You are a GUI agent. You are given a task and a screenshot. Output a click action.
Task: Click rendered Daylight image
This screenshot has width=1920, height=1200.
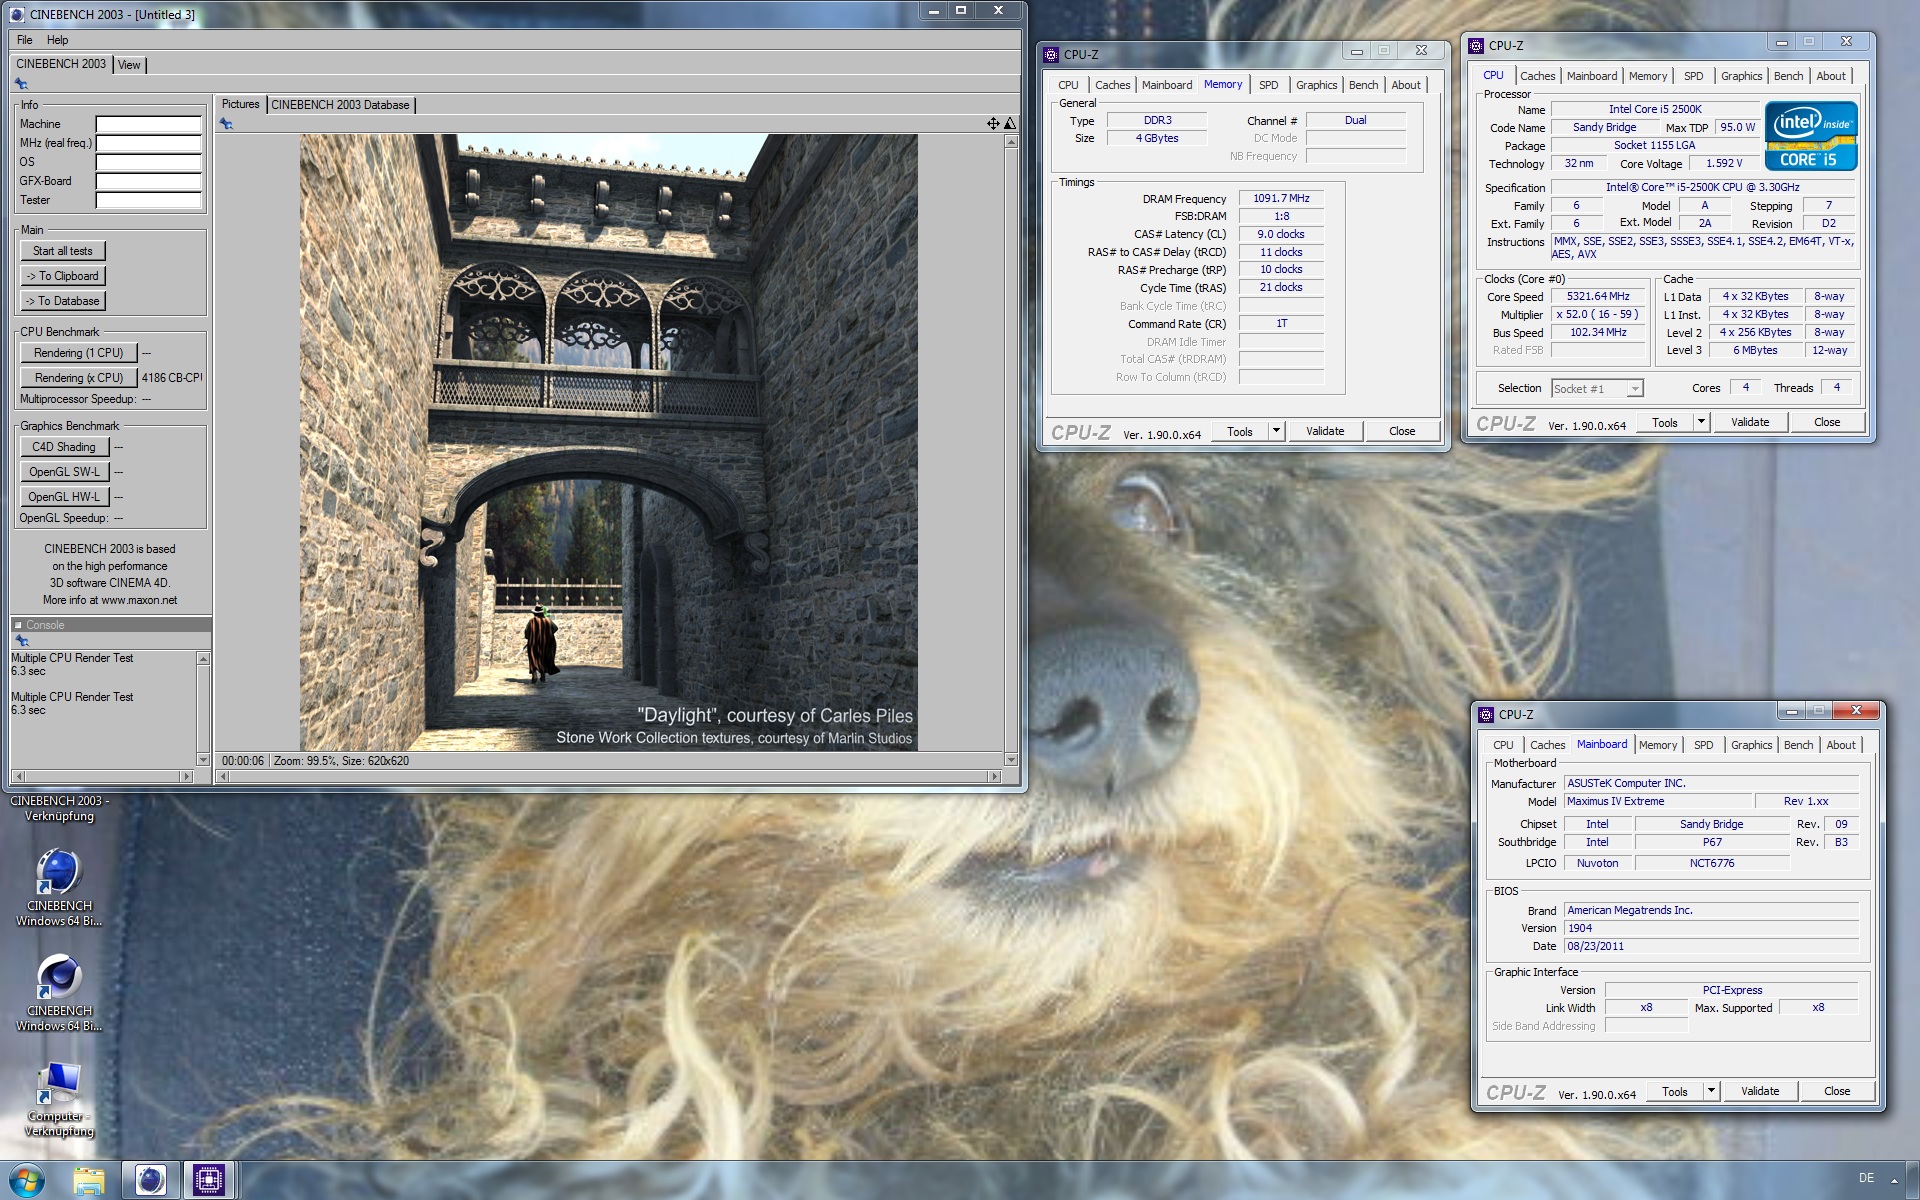609,442
